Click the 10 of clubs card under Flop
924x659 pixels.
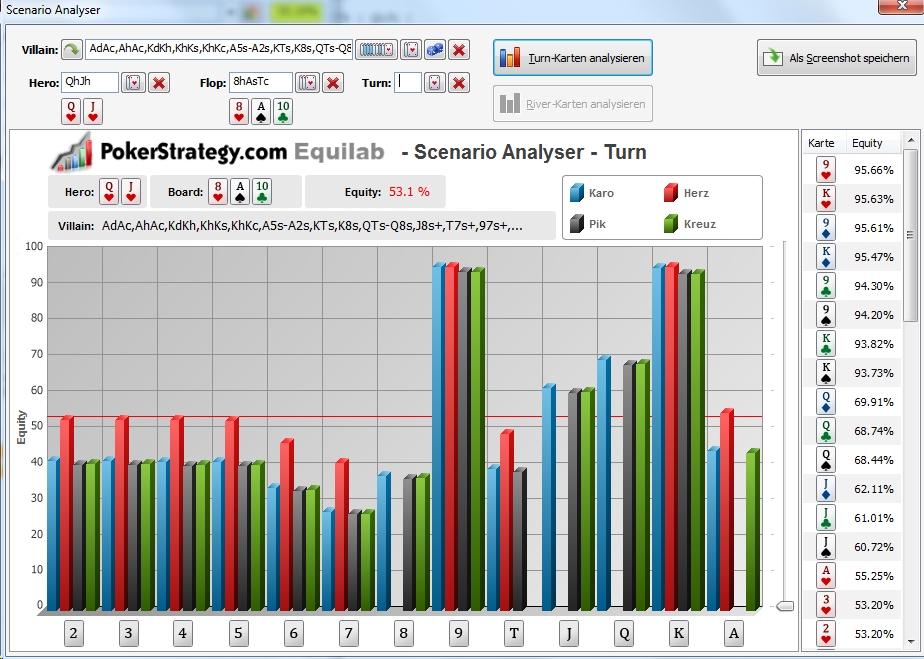point(283,111)
